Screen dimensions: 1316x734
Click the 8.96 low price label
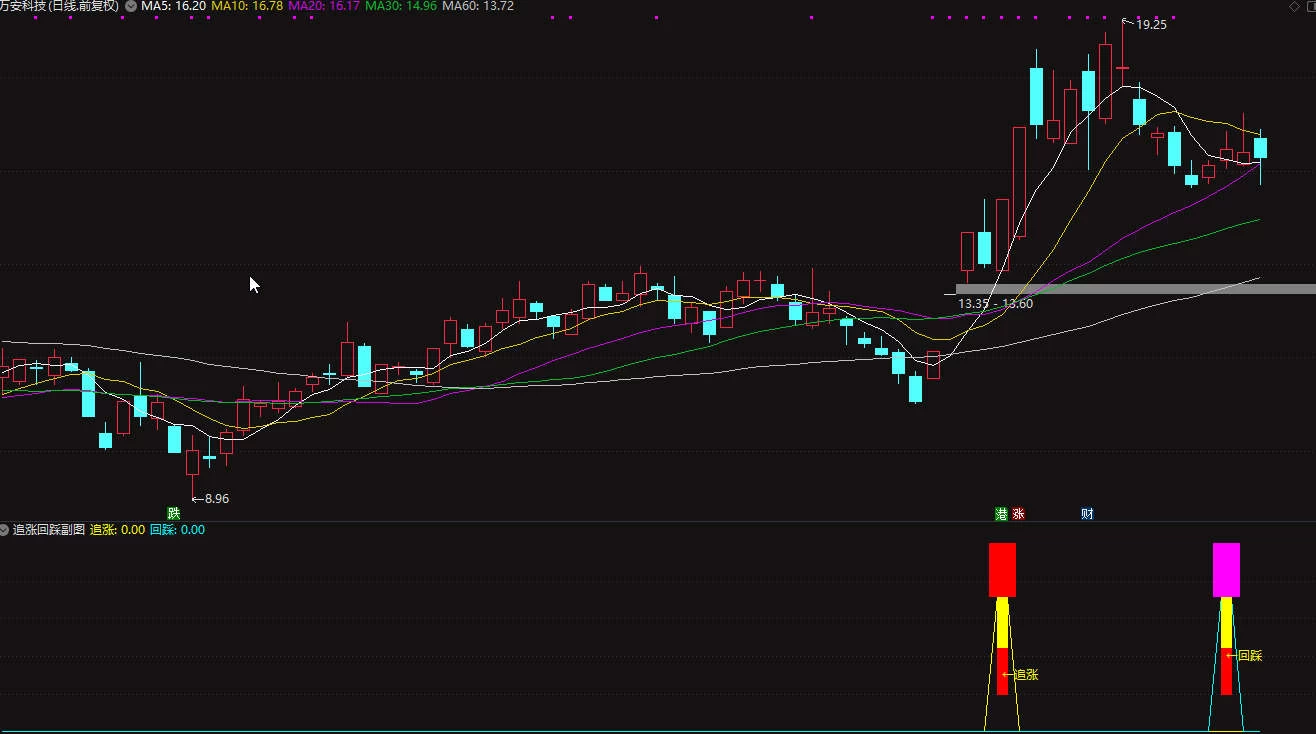coord(217,499)
